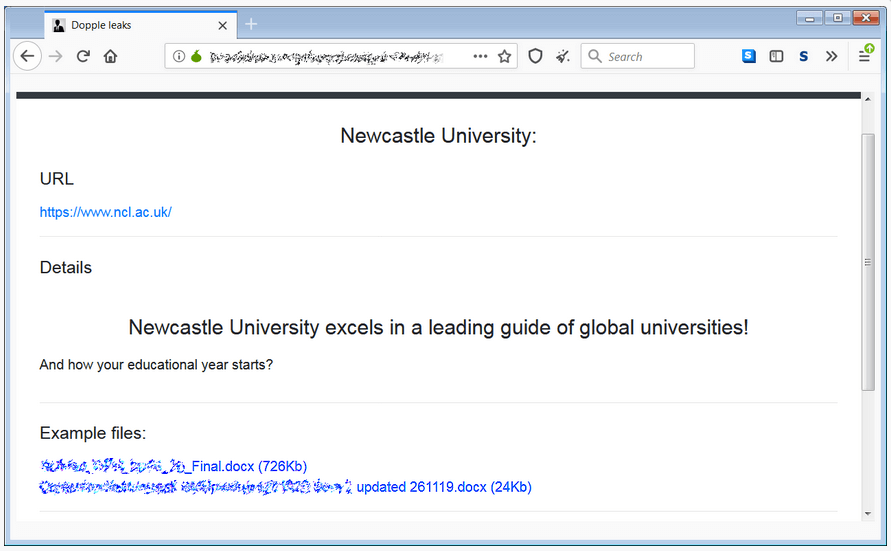Open the page actions three-dot menu
Viewport: 891px width, 551px height.
(x=480, y=57)
